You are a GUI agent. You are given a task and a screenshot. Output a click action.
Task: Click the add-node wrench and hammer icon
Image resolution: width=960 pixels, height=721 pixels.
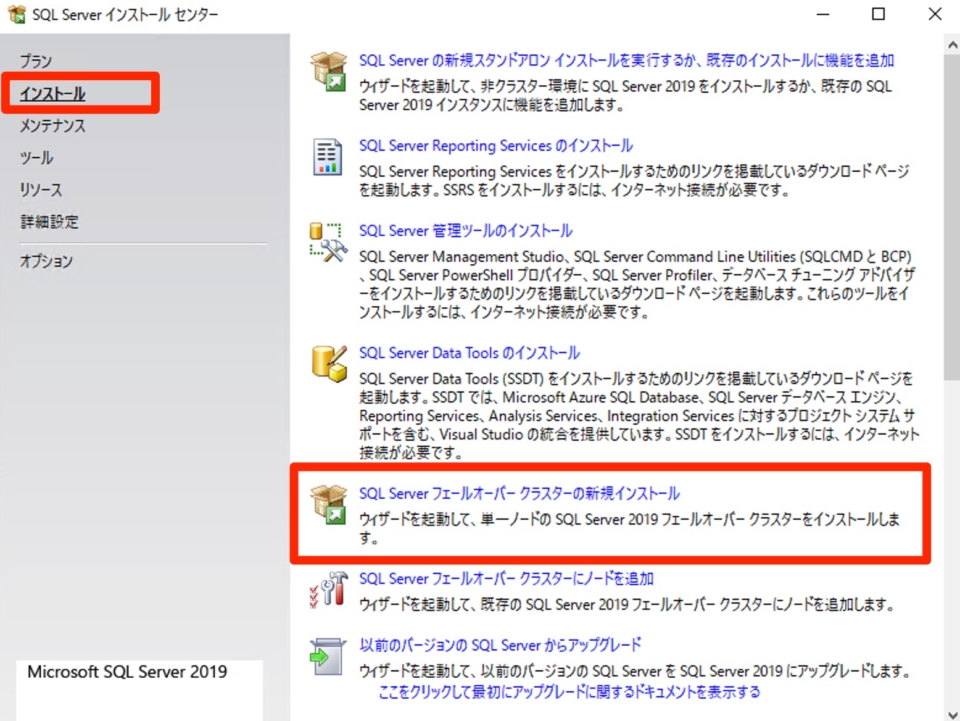point(329,589)
